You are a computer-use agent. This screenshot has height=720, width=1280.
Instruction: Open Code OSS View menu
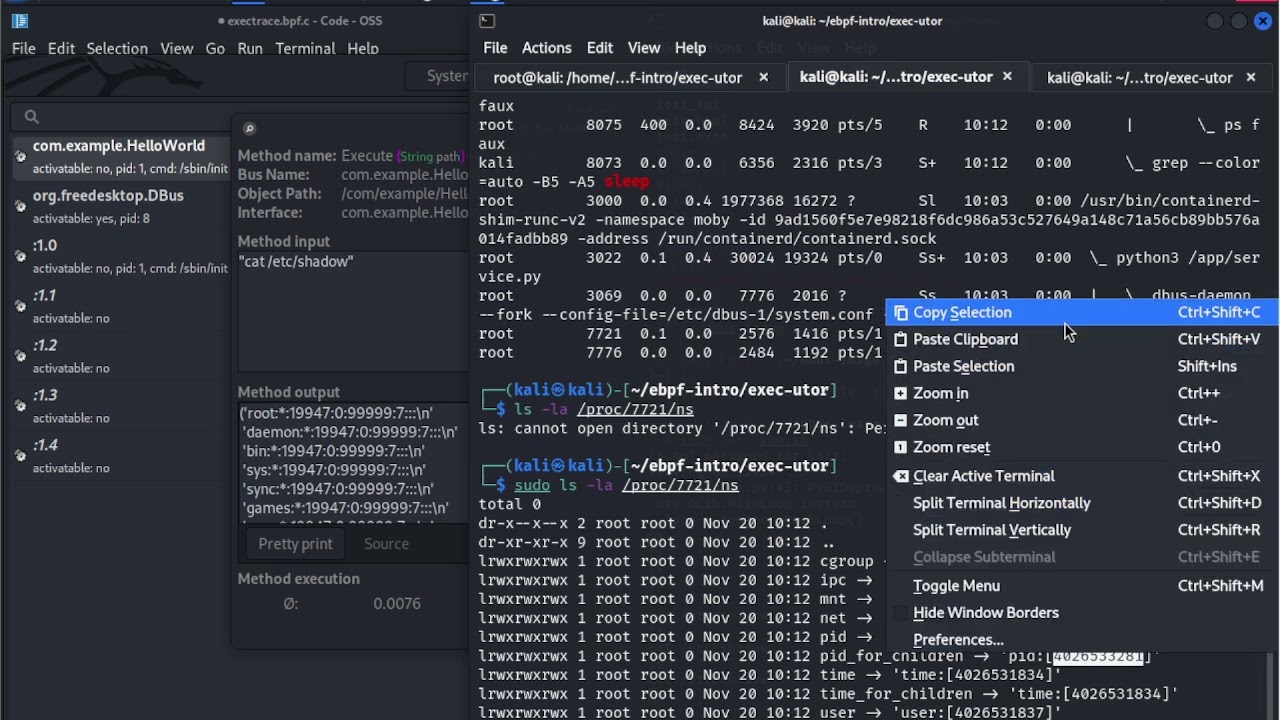(177, 48)
